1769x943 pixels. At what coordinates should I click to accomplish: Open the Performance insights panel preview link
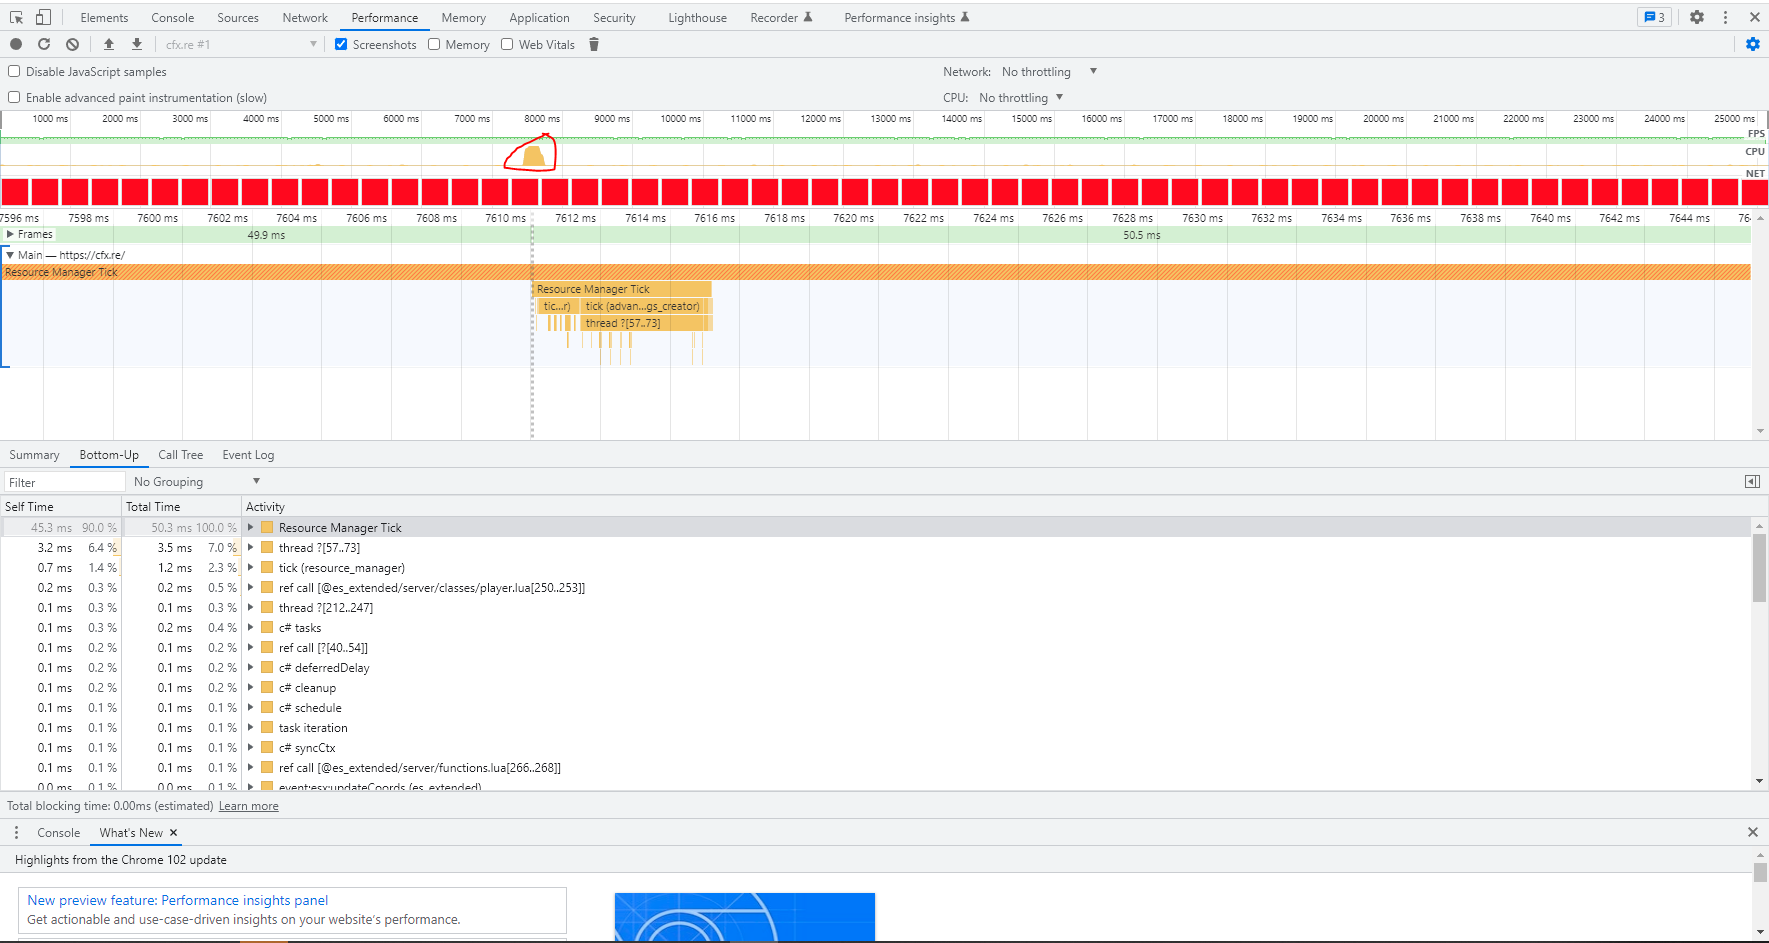[177, 900]
